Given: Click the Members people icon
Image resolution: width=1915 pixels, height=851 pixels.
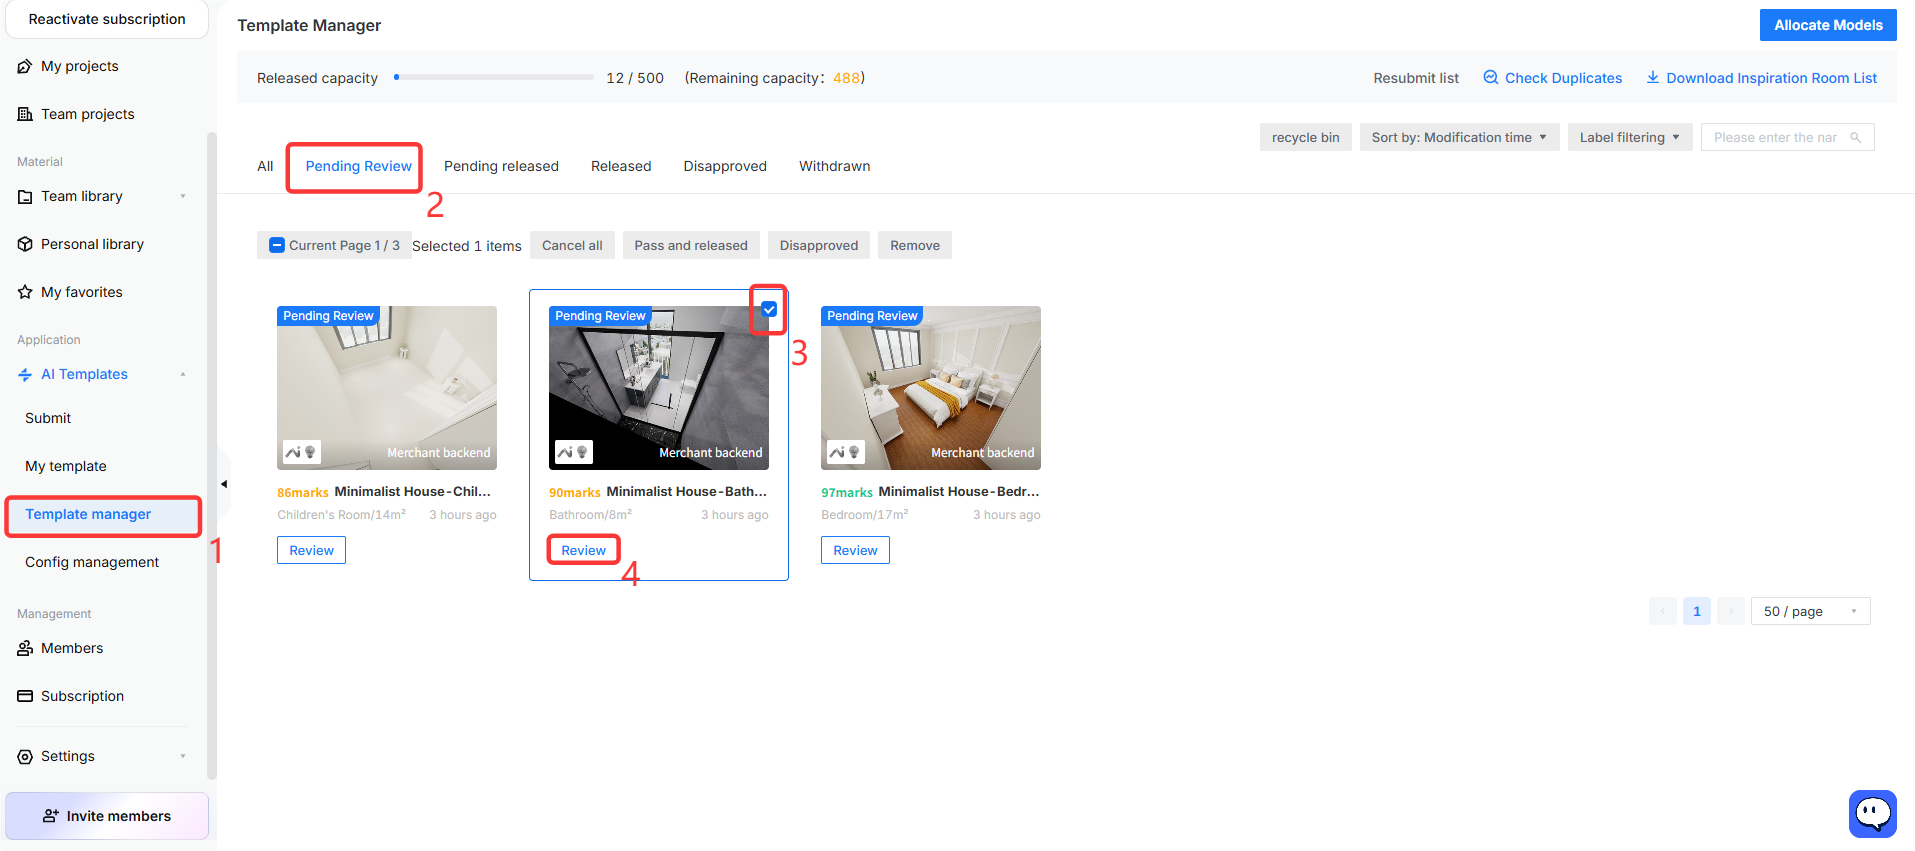Looking at the screenshot, I should [25, 648].
